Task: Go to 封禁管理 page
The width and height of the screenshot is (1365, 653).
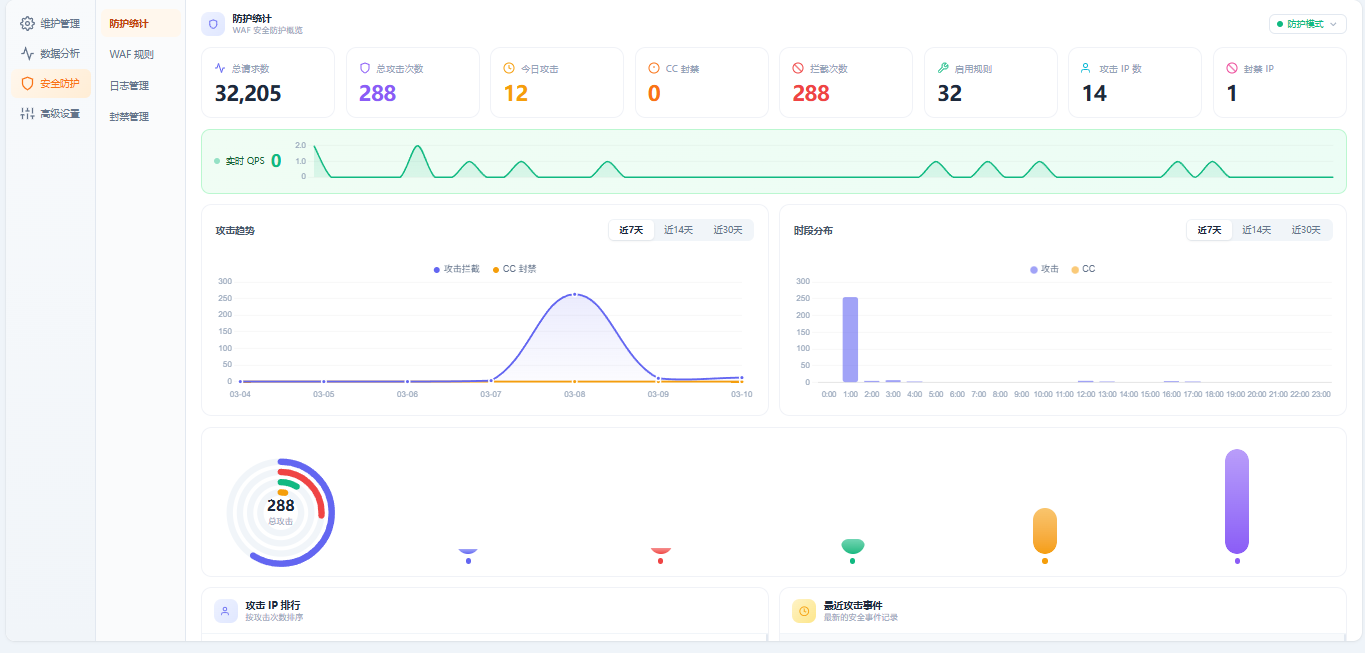Action: tap(129, 117)
